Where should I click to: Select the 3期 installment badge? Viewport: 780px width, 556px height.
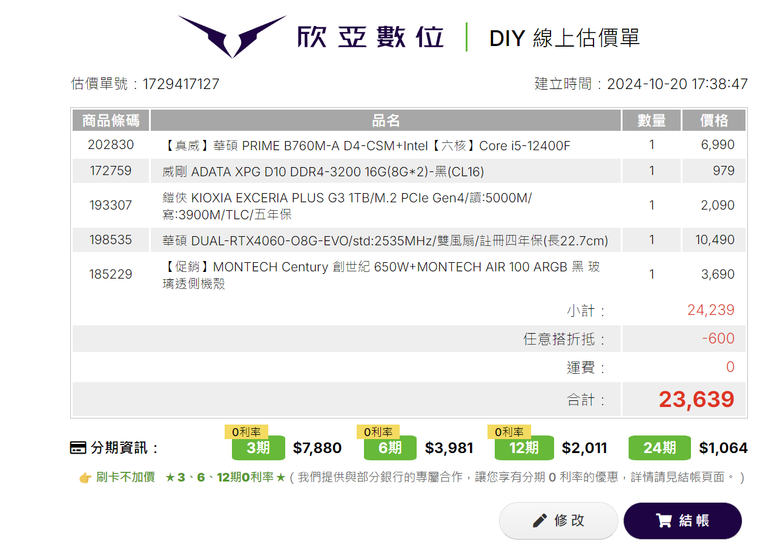point(258,448)
